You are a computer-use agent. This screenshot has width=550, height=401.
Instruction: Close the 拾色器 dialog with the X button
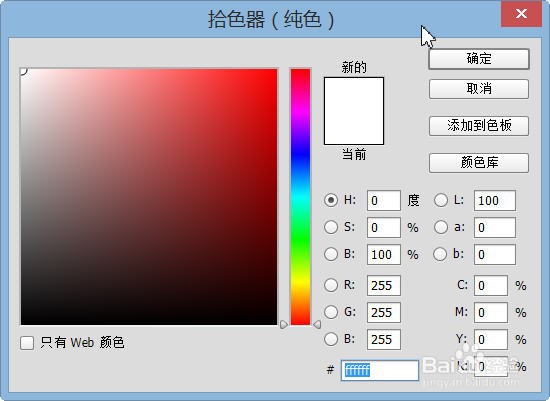pyautogui.click(x=521, y=14)
